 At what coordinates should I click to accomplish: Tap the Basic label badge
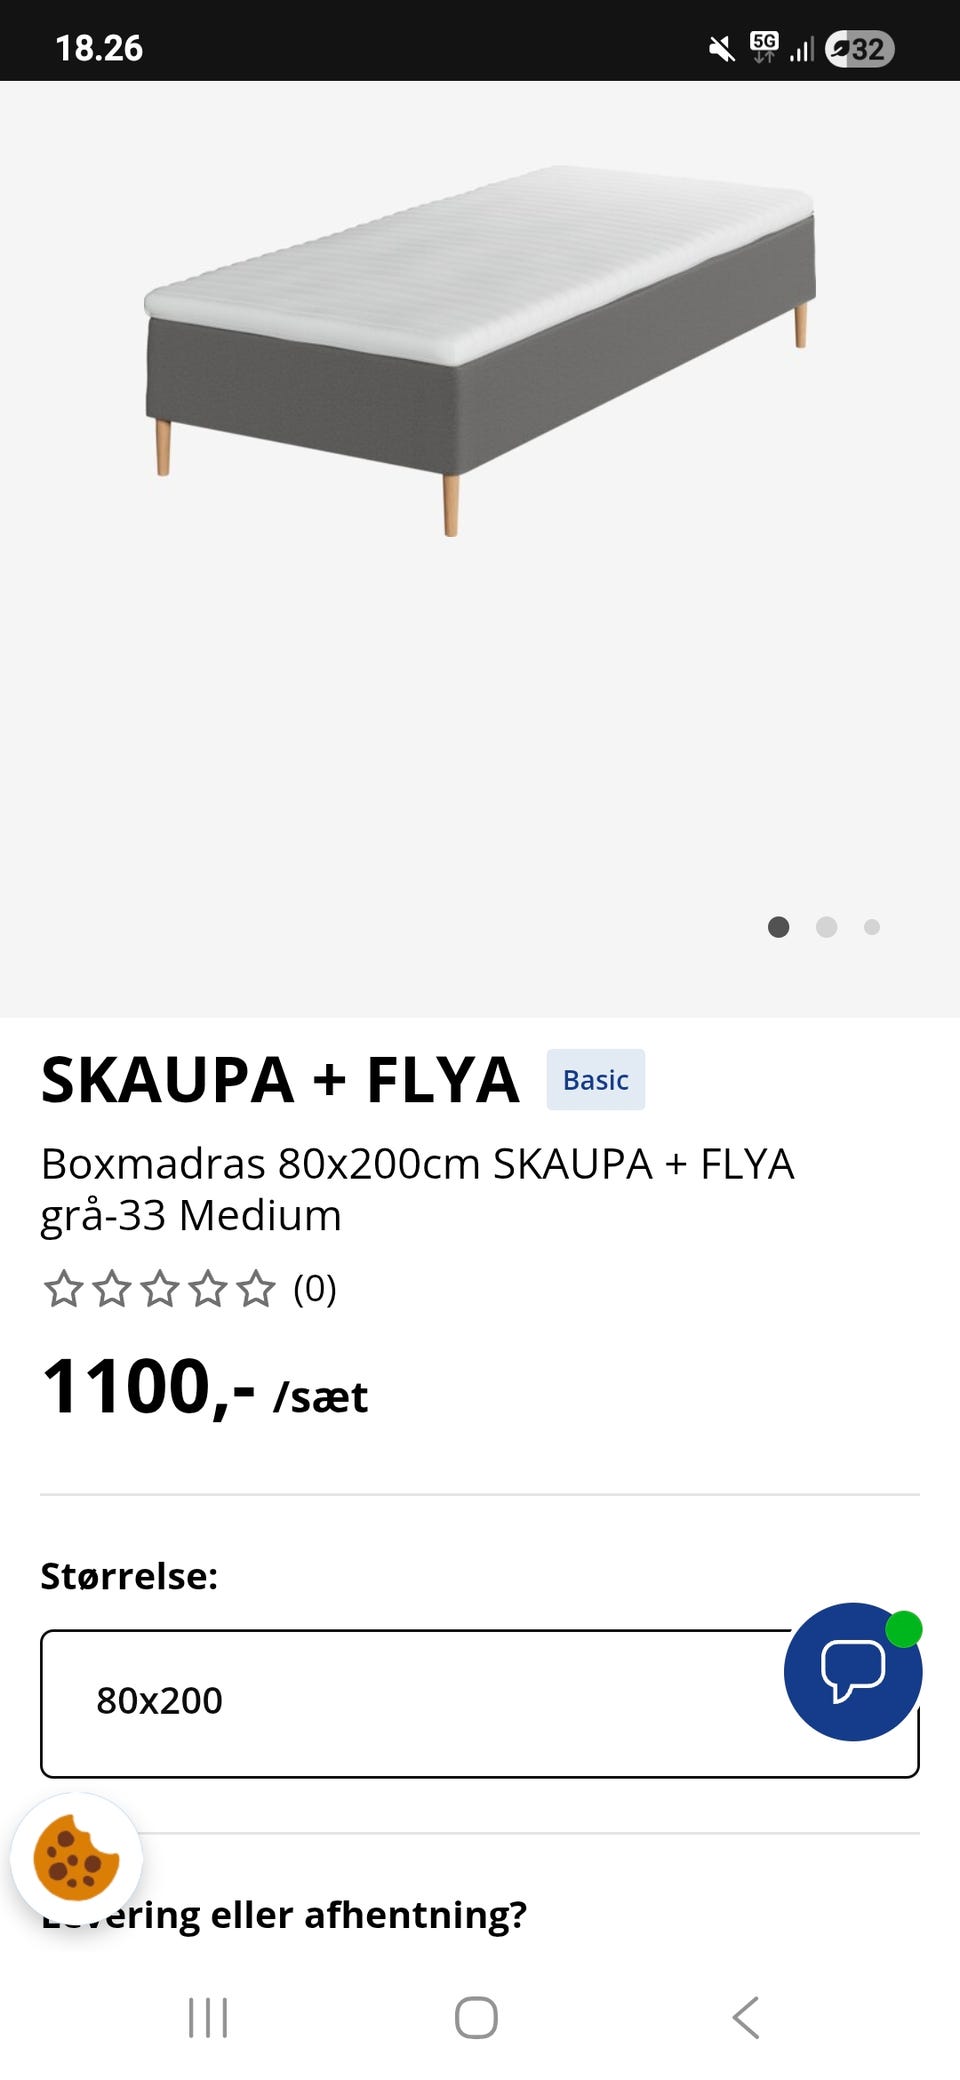click(x=595, y=1080)
